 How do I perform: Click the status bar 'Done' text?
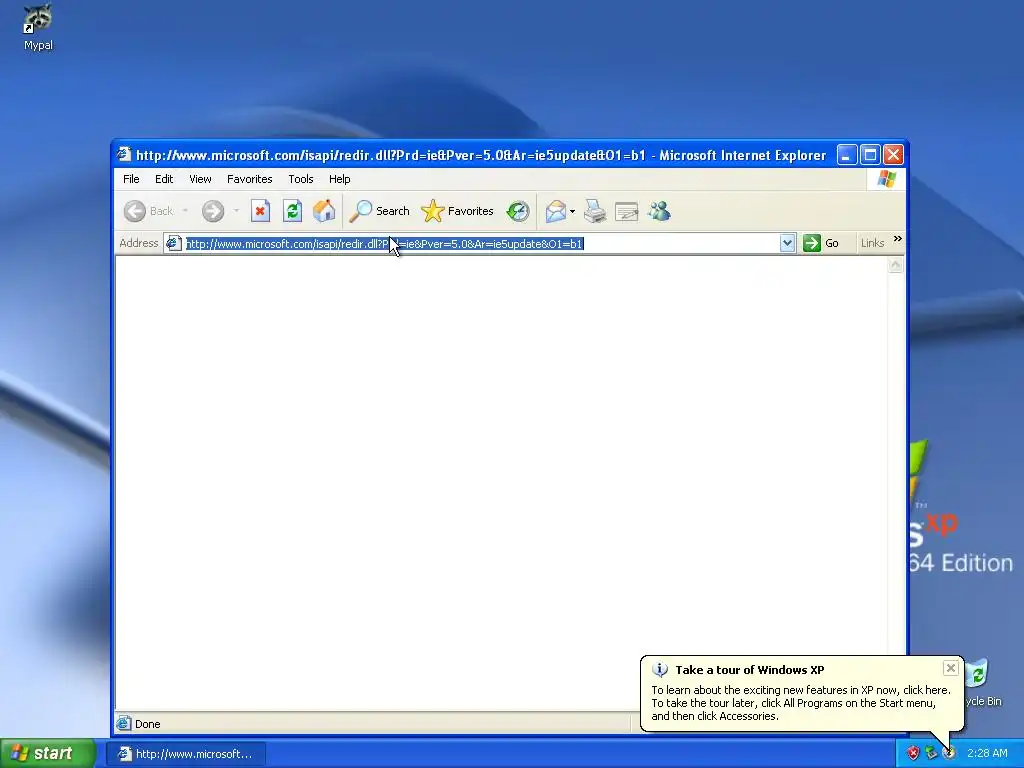pyautogui.click(x=148, y=724)
